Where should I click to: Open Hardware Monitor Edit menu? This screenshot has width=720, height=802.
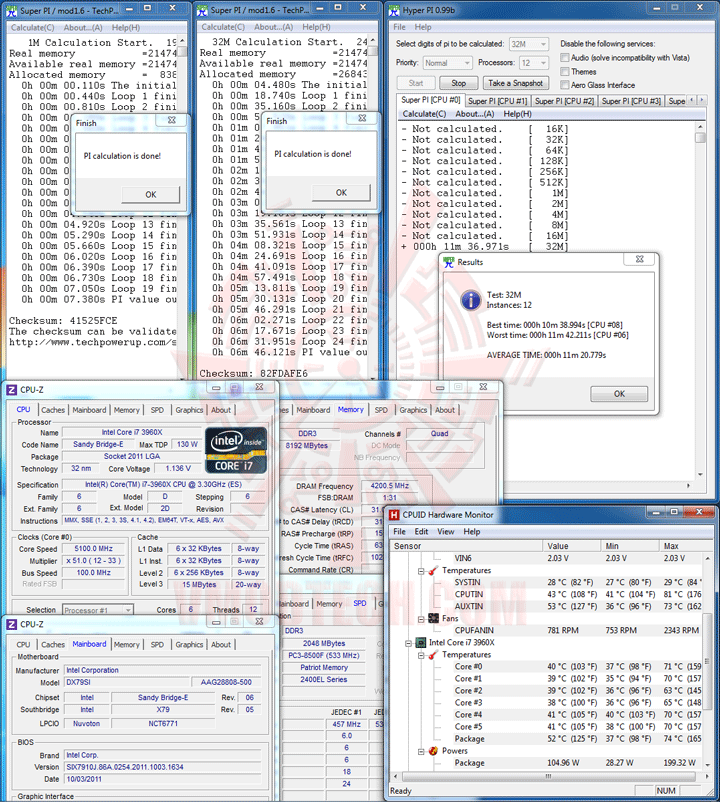click(421, 532)
